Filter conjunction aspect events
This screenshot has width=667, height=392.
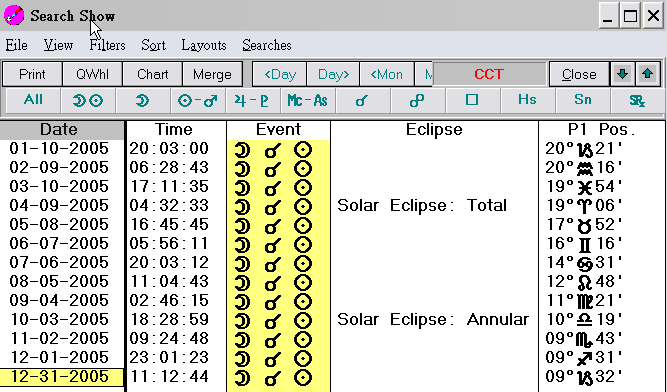click(362, 101)
